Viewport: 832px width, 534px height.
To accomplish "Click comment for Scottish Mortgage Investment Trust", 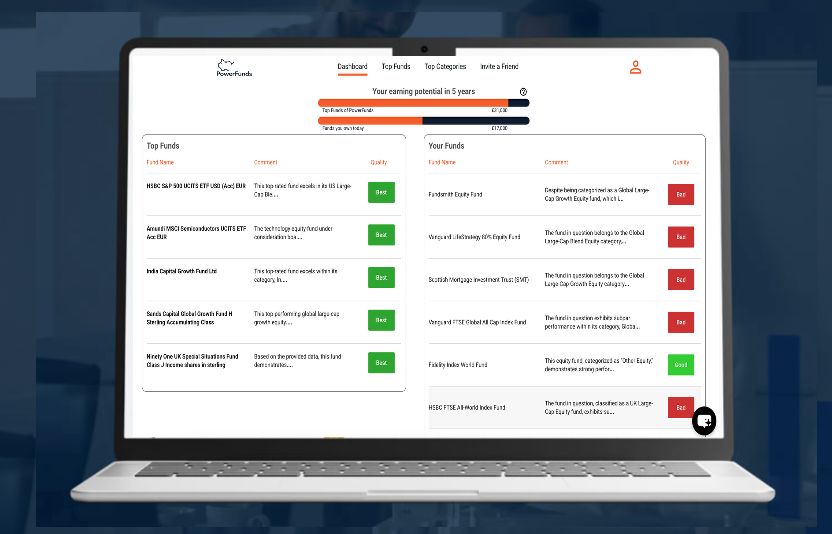I will point(594,280).
